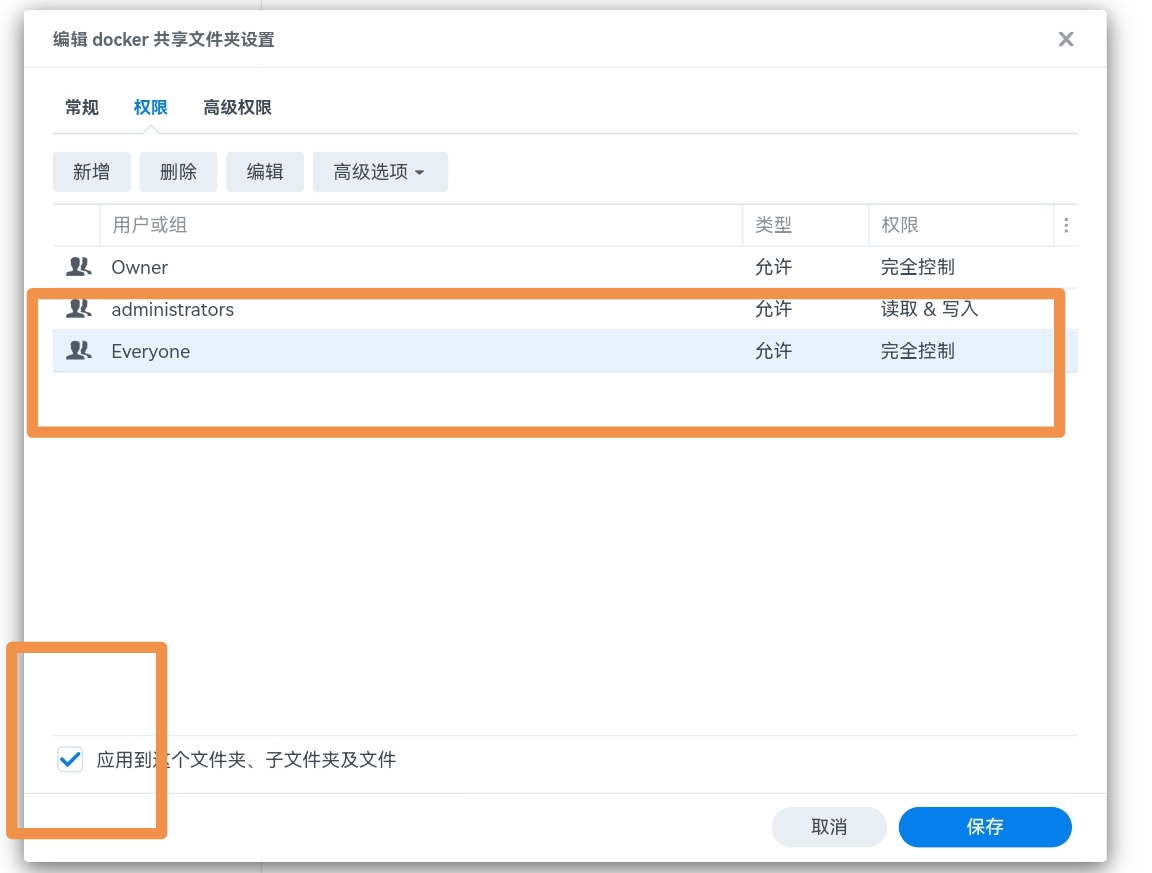Toggle apply to subfolders and files checkbox
Image resolution: width=1152 pixels, height=873 pixels.
coord(70,760)
